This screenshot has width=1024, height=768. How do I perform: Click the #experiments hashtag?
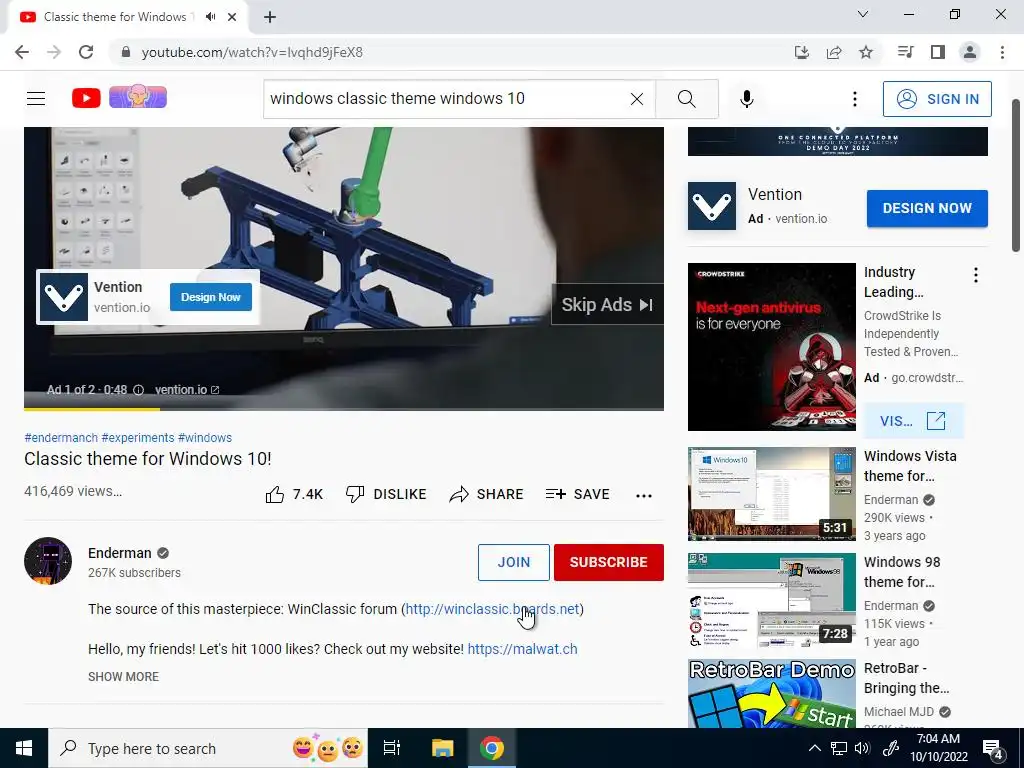(138, 438)
